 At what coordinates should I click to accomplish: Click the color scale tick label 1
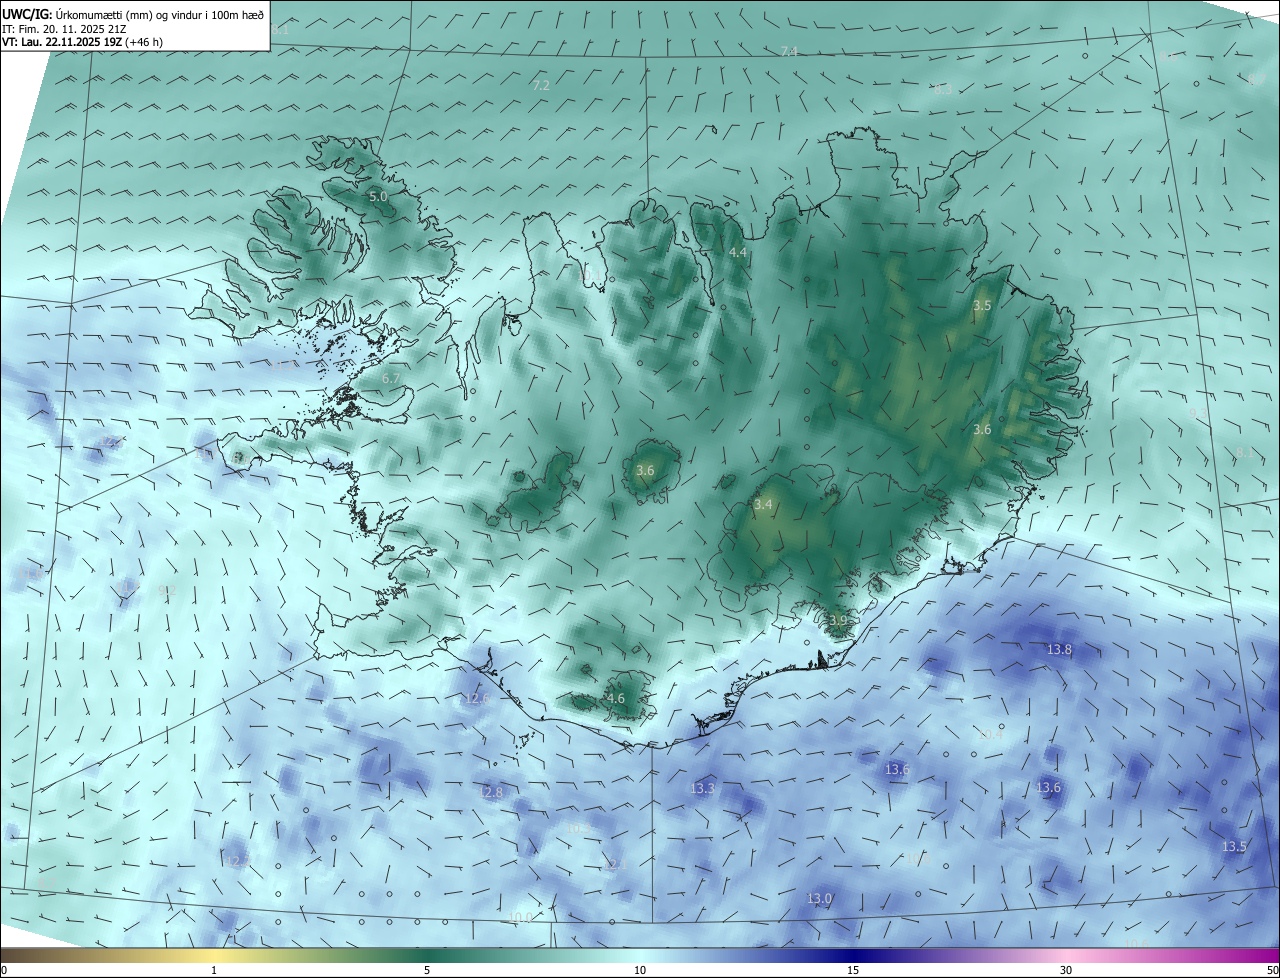[214, 971]
